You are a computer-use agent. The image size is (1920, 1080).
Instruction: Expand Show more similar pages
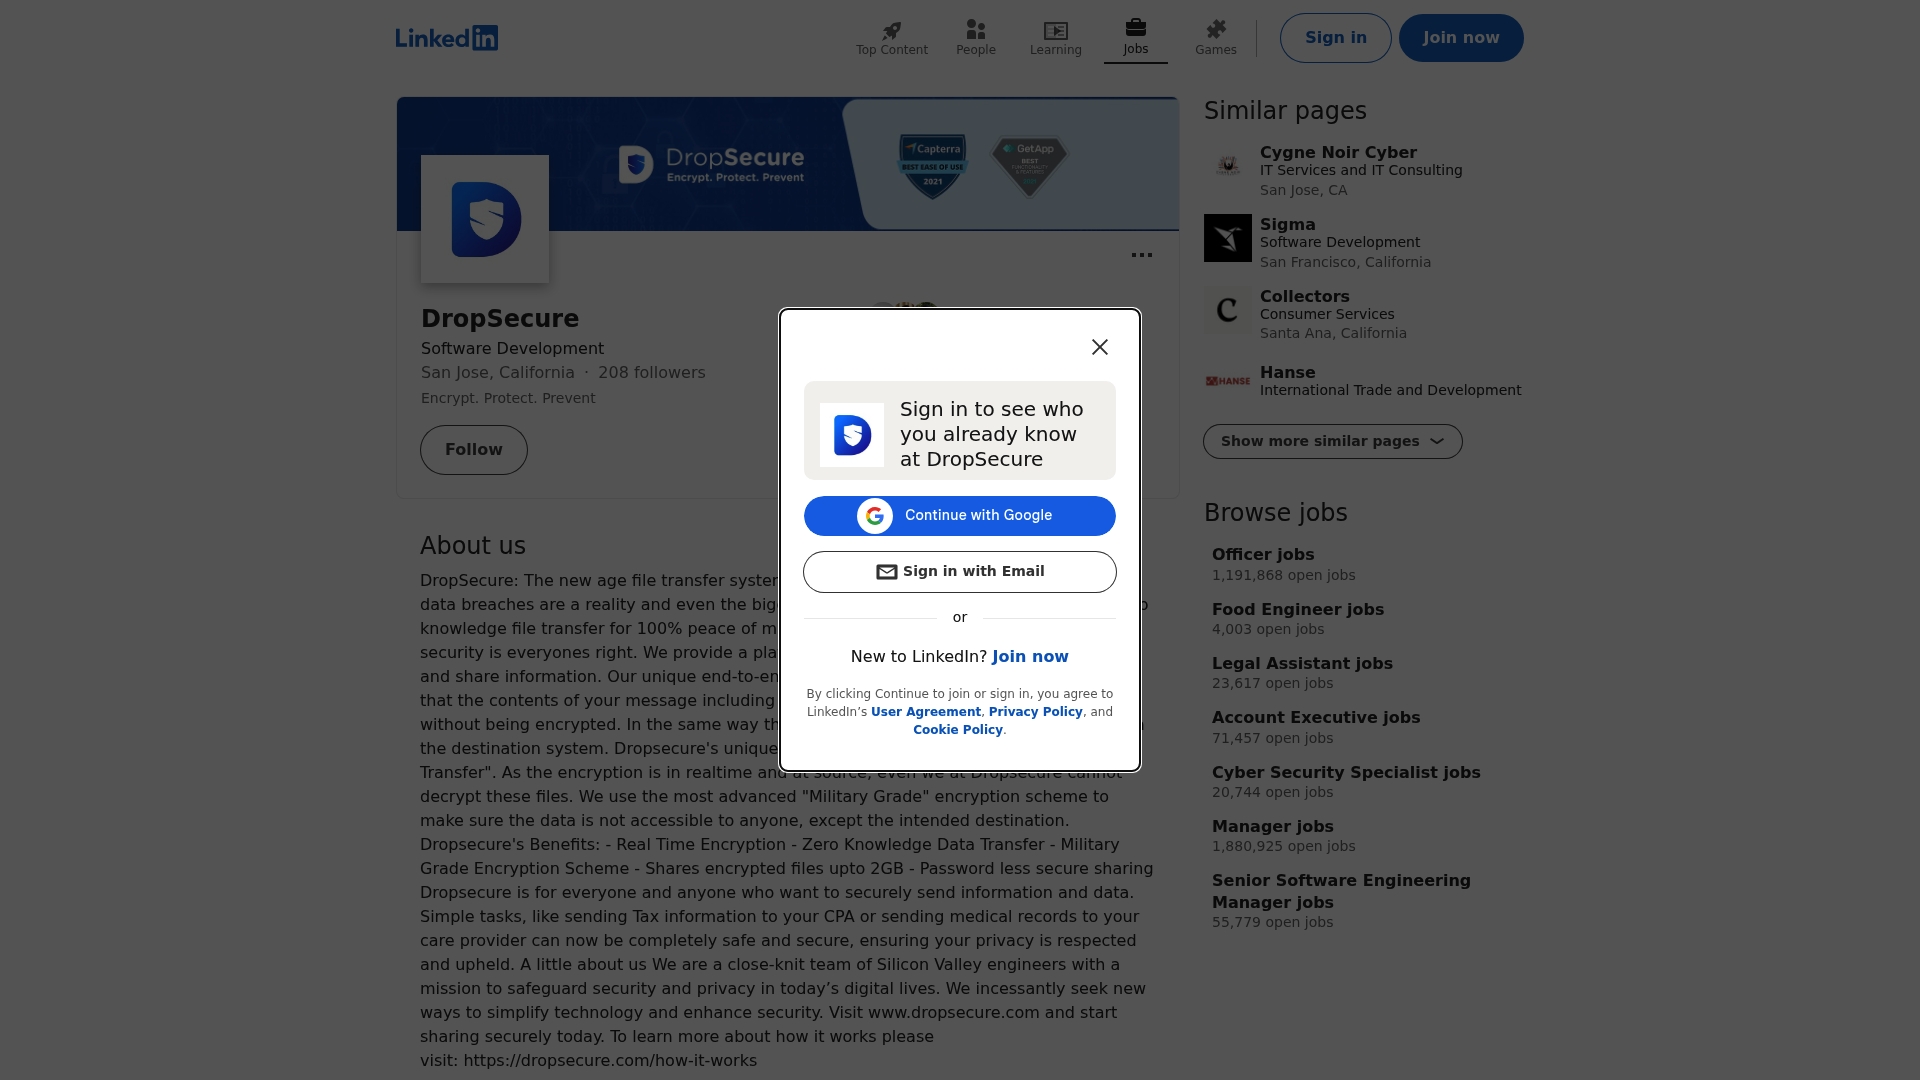click(x=1333, y=442)
